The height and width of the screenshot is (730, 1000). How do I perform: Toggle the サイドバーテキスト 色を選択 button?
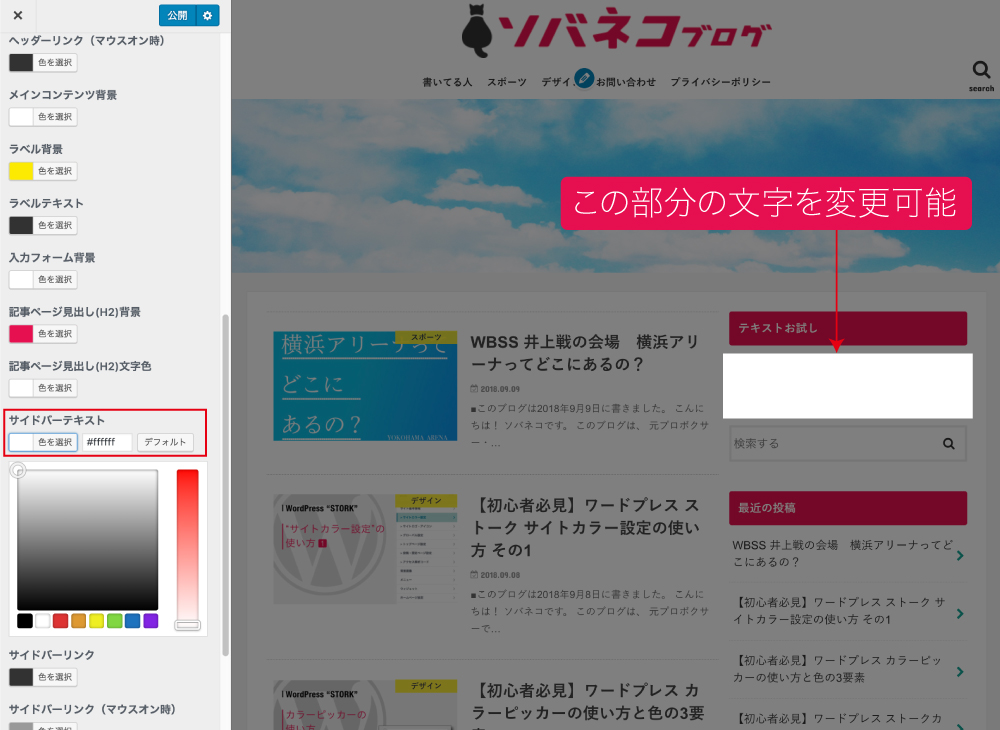(43, 442)
